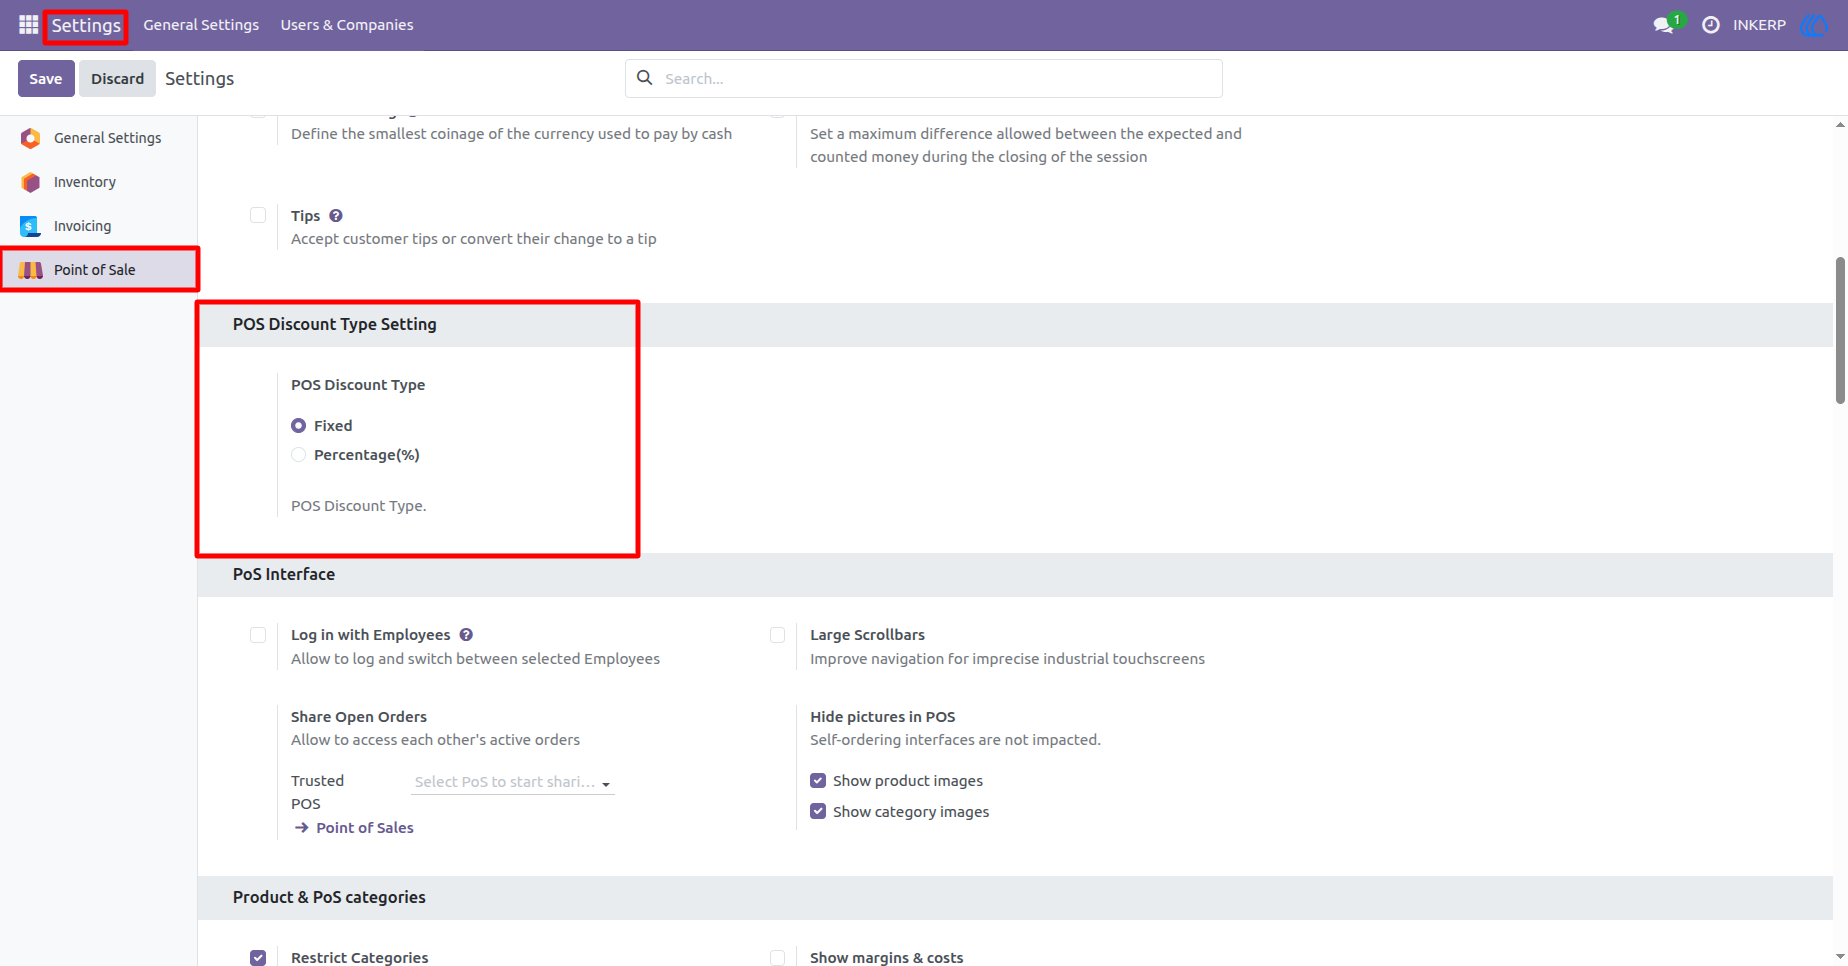1848x966 pixels.
Task: Enable Show margins & costs checkbox
Action: pyautogui.click(x=777, y=958)
